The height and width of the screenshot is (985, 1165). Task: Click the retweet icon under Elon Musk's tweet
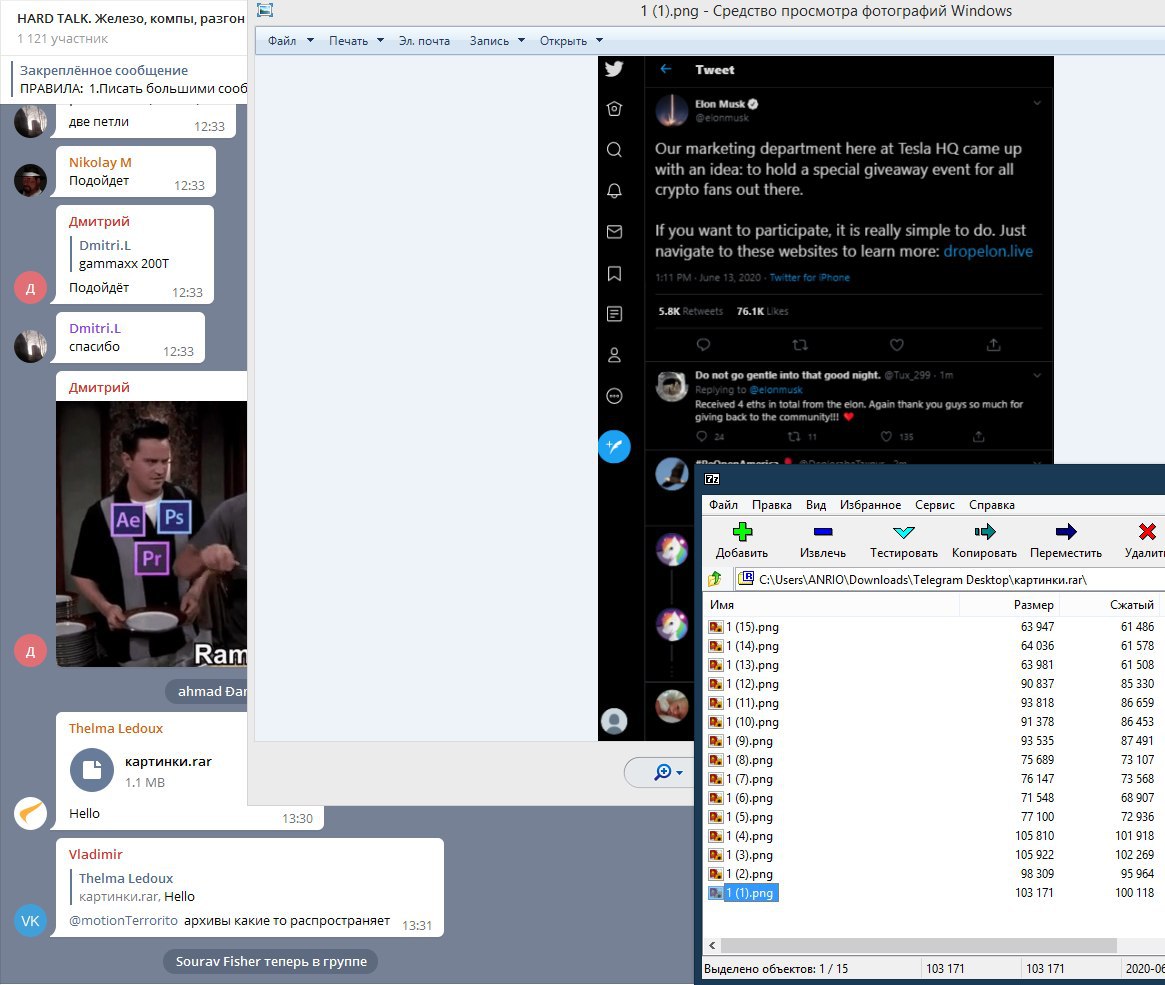799,345
